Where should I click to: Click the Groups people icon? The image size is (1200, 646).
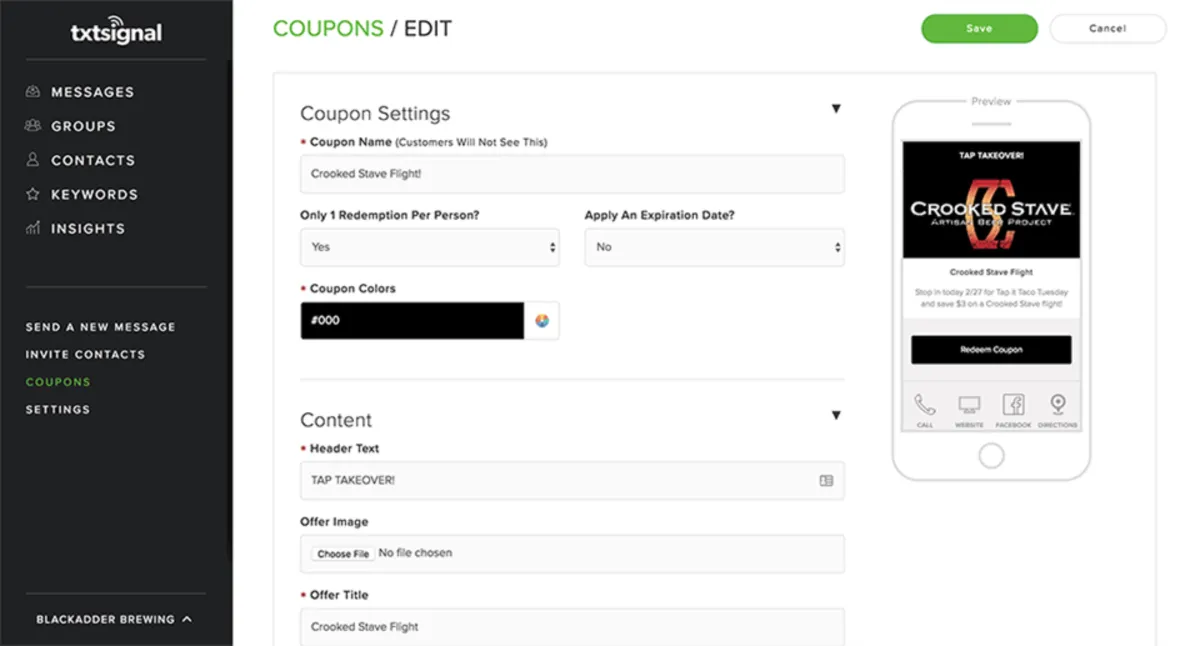(33, 126)
